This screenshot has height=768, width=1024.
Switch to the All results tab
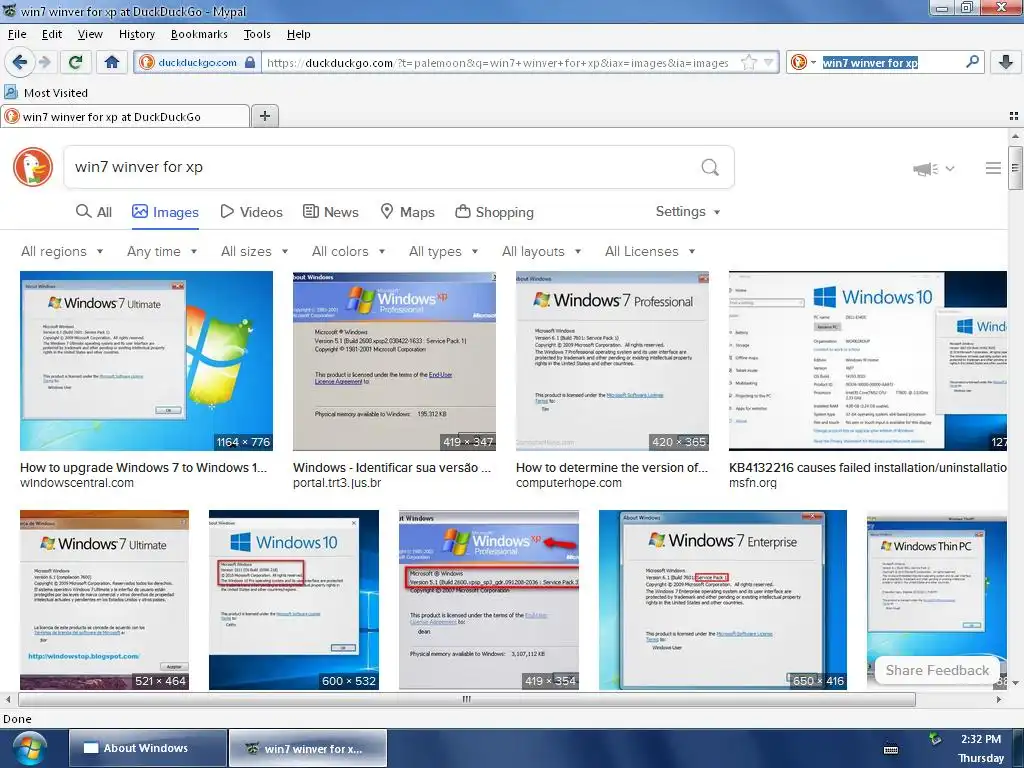[x=94, y=212]
